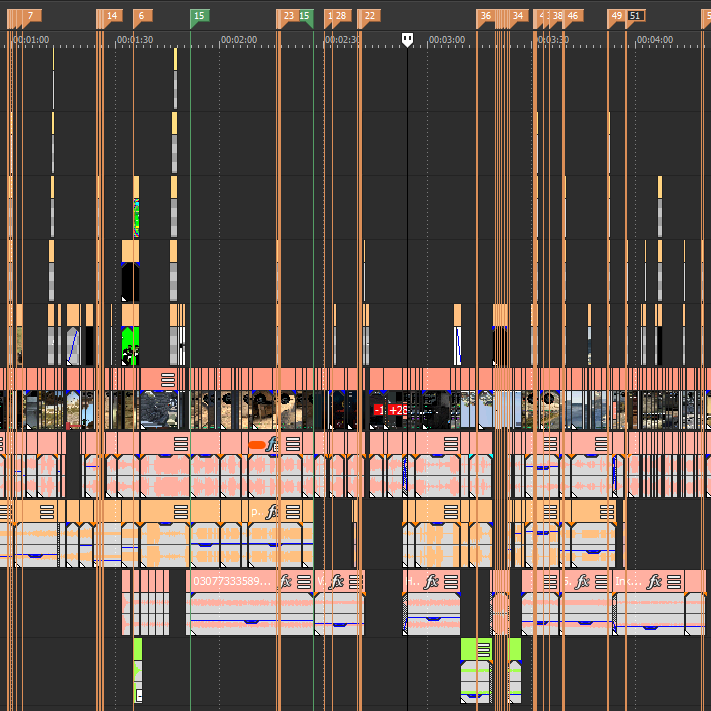Open the "H.." clip's hamburger menu icon
711x711 pixels.
450,581
